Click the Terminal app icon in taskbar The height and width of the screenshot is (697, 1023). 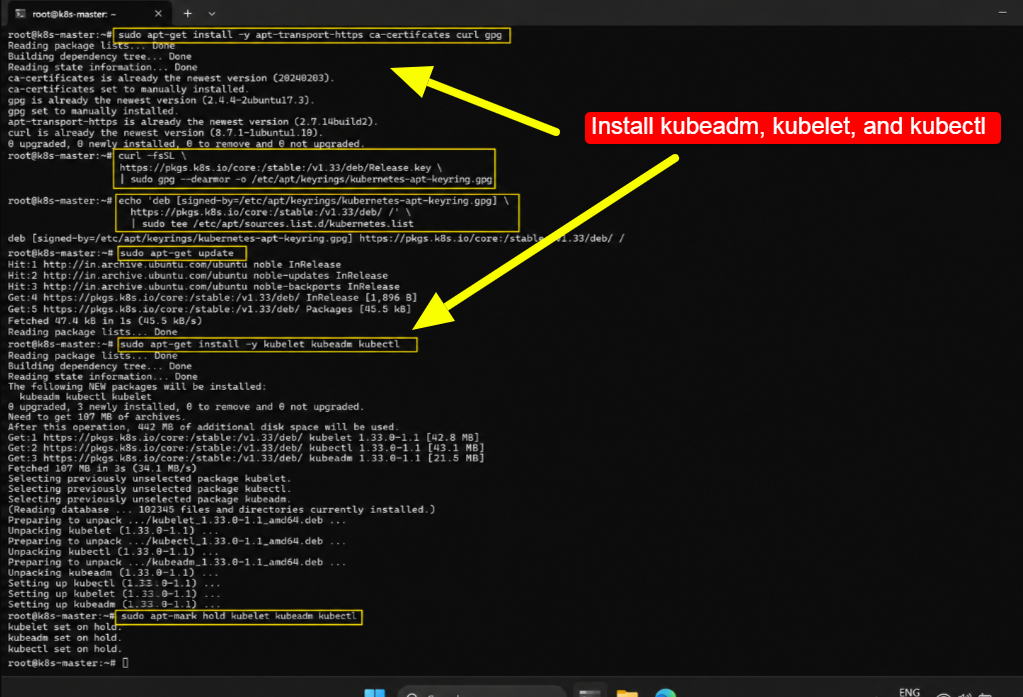click(590, 693)
